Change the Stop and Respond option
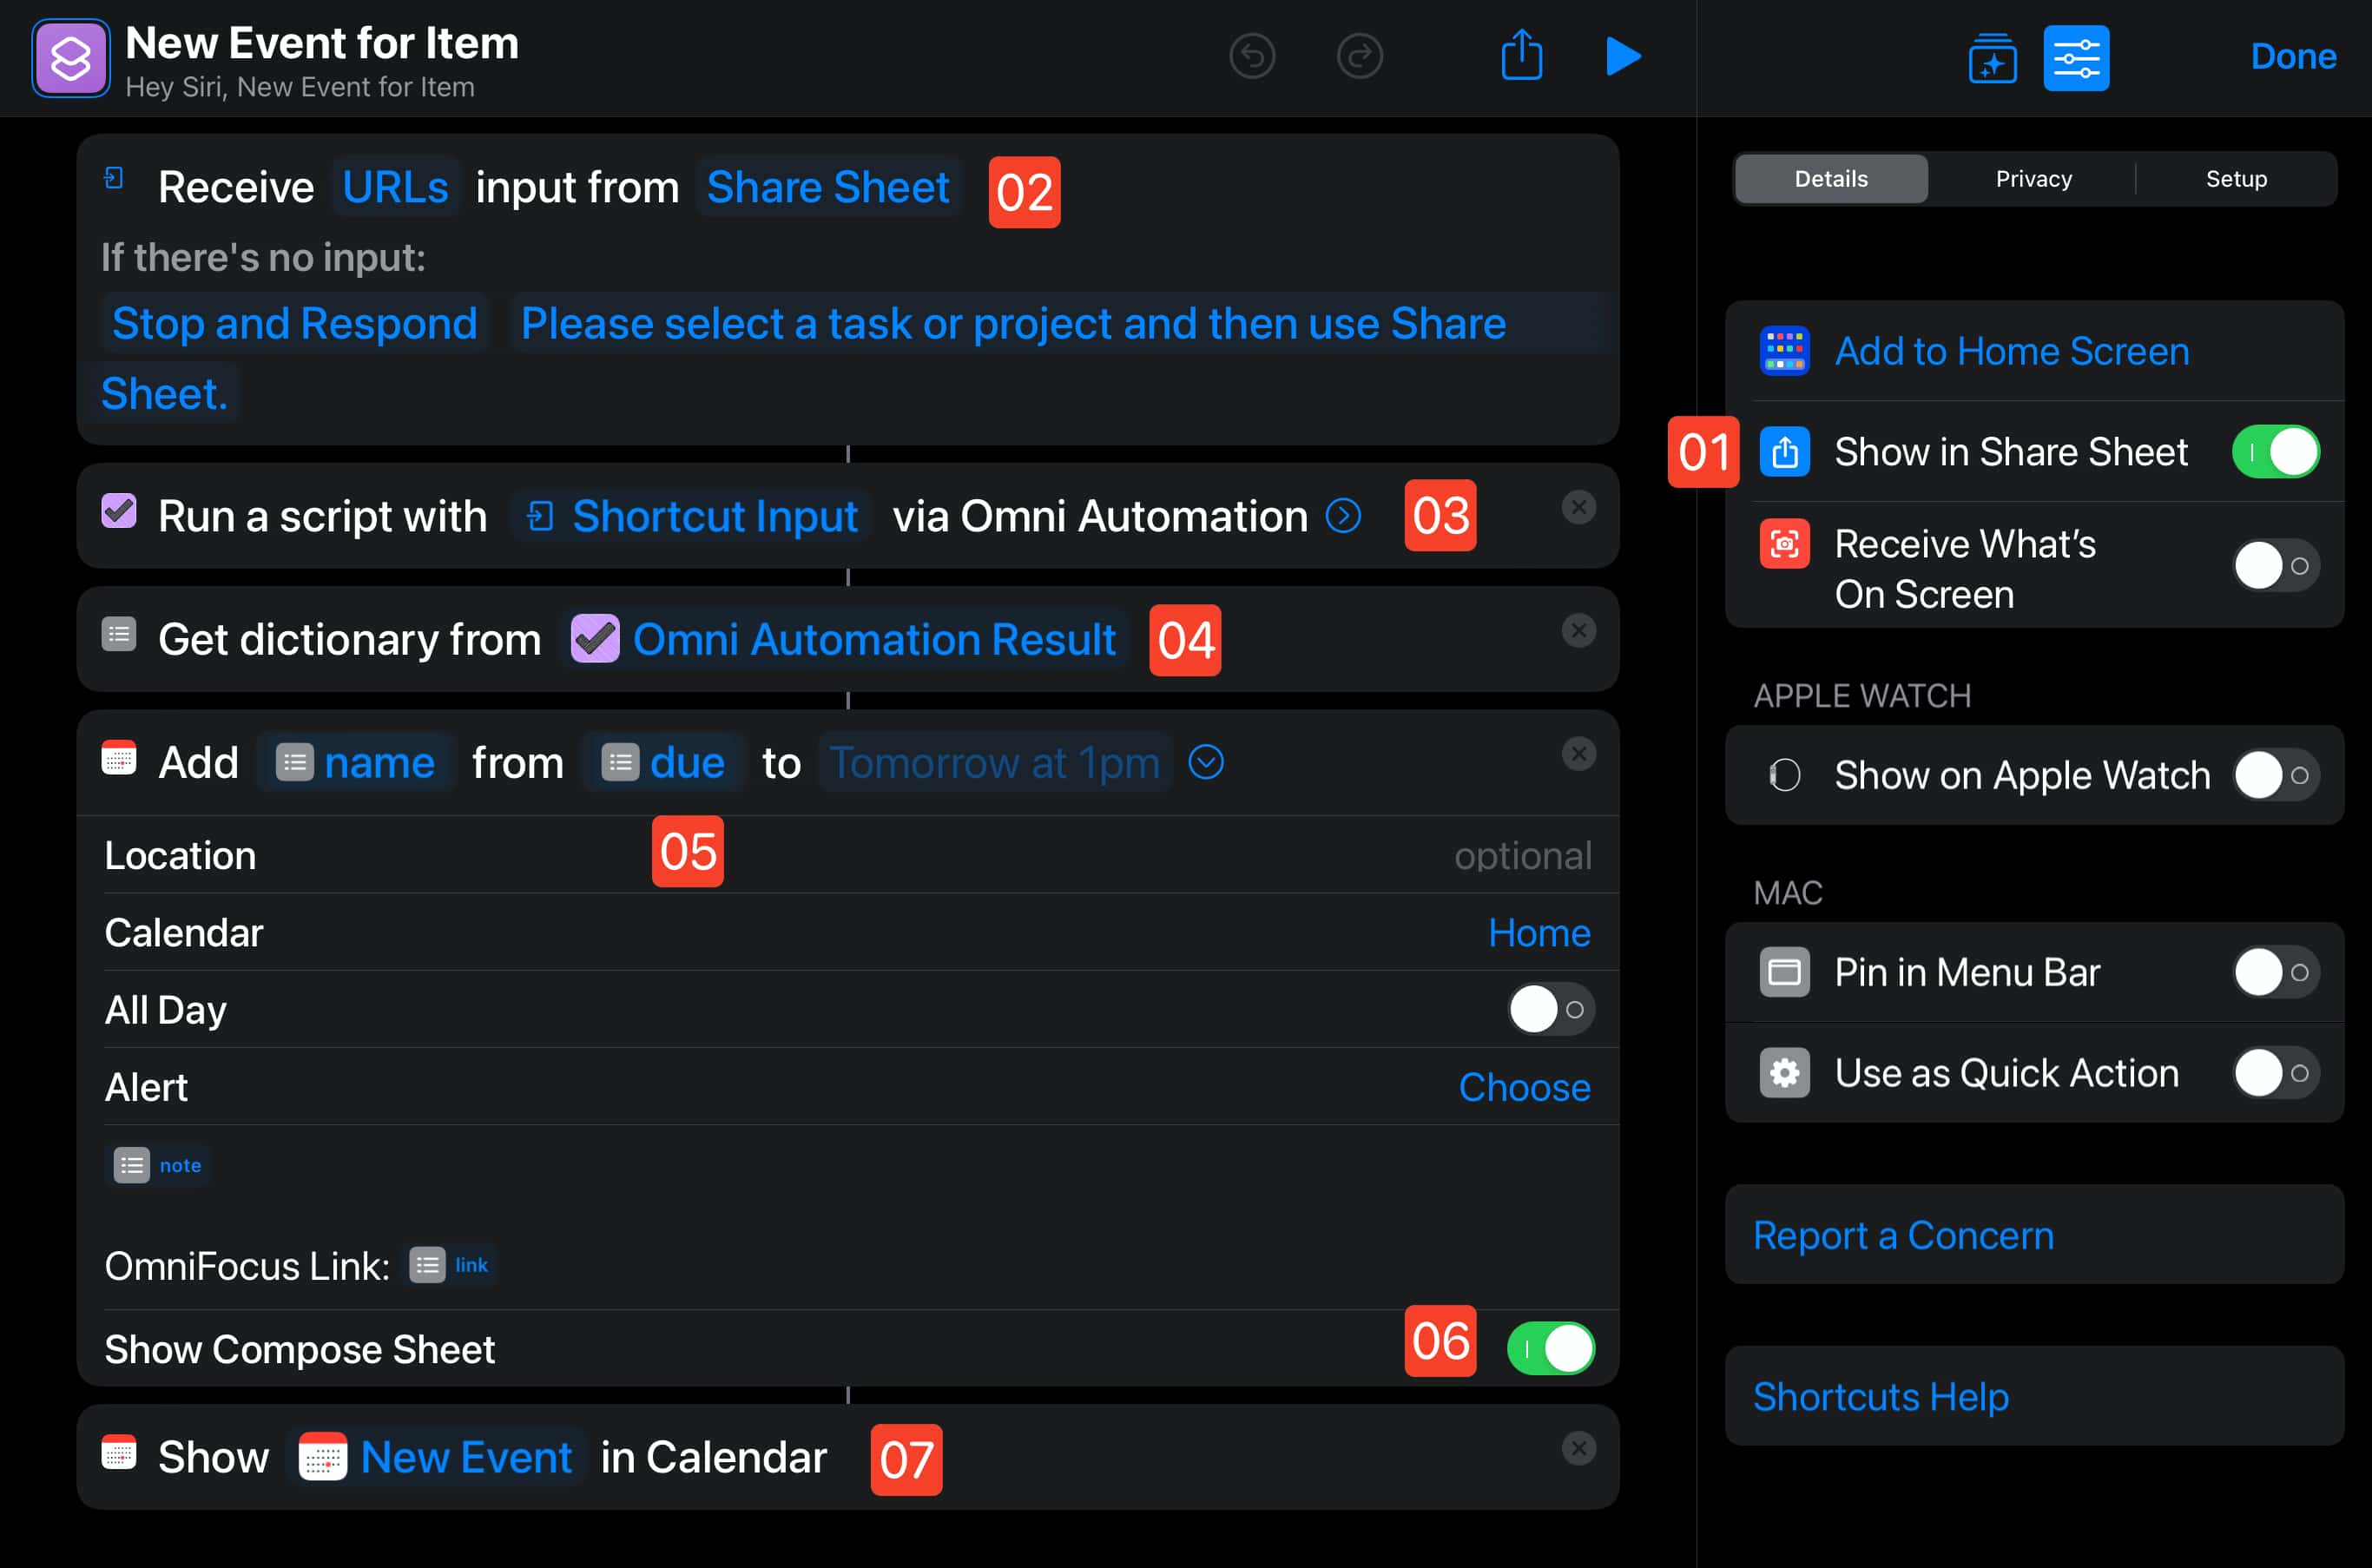The image size is (2372, 1568). pyautogui.click(x=294, y=323)
